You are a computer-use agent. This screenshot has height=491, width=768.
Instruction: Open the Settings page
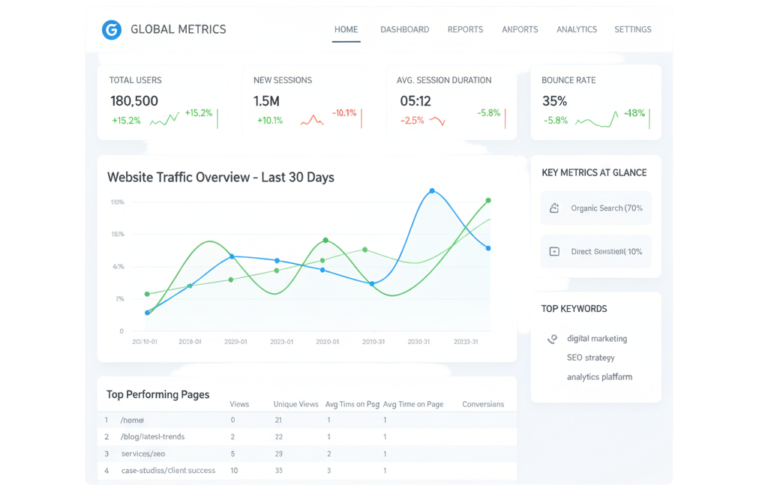point(632,30)
